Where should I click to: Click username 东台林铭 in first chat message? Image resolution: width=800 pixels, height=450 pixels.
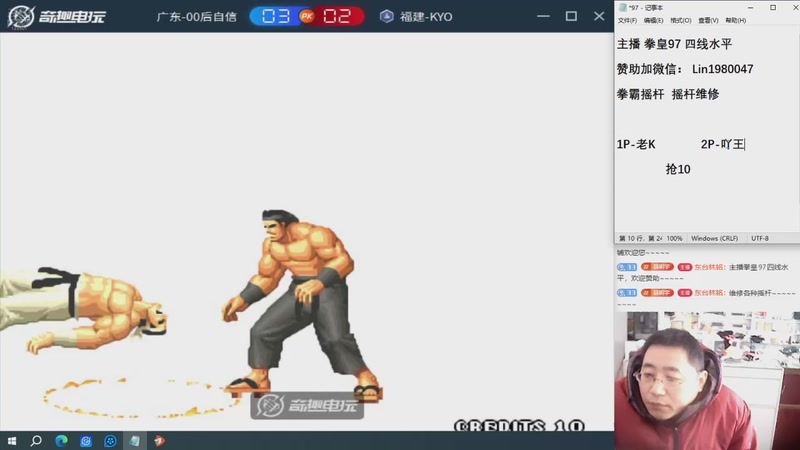click(x=710, y=267)
